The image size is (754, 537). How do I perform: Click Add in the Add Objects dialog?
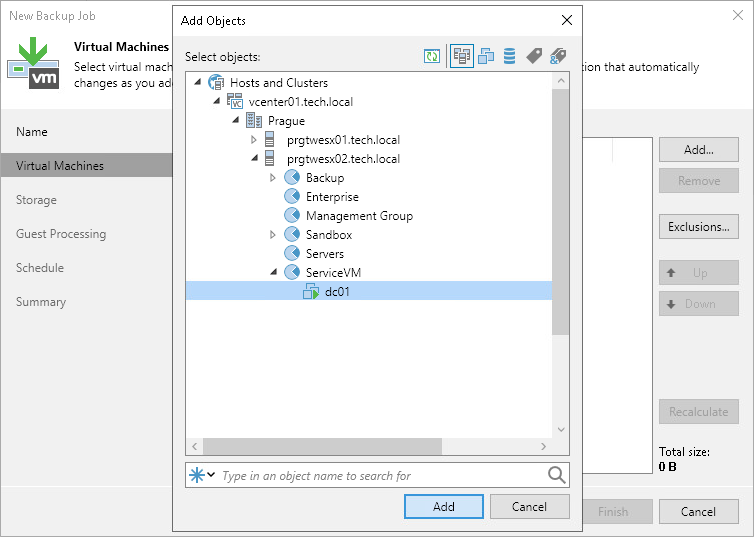pos(443,506)
